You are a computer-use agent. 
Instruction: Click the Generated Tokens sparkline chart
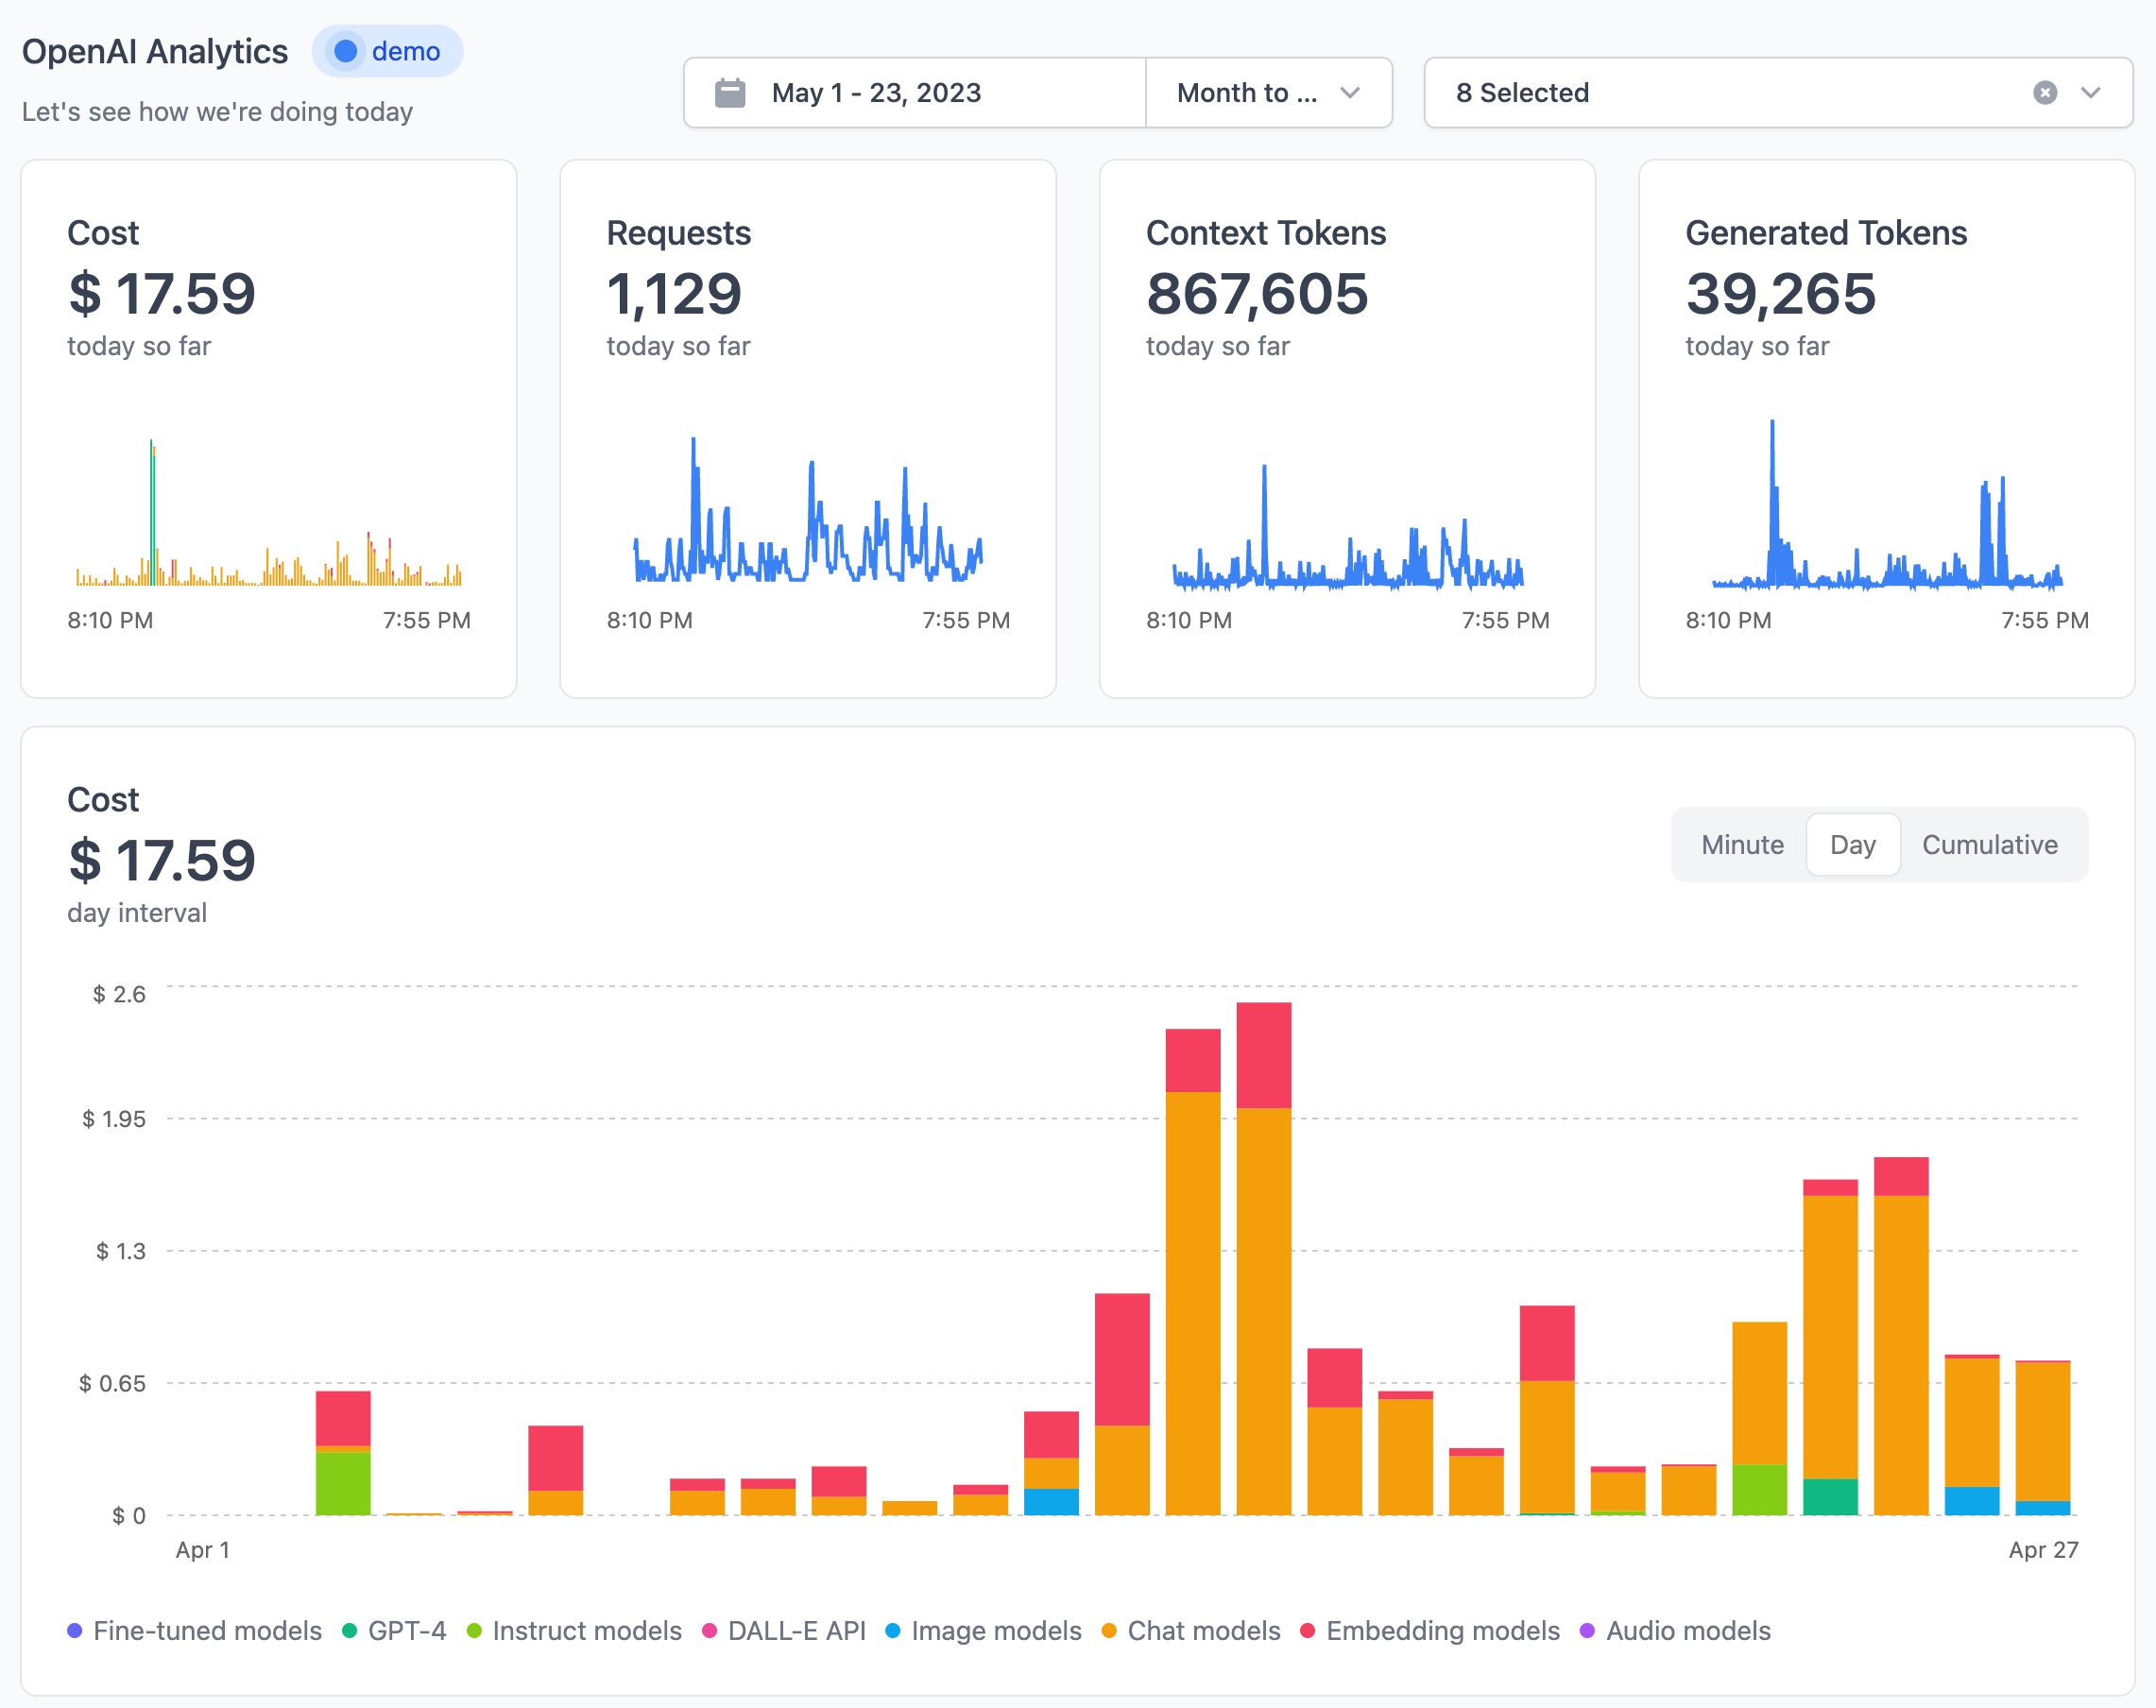click(x=1887, y=504)
